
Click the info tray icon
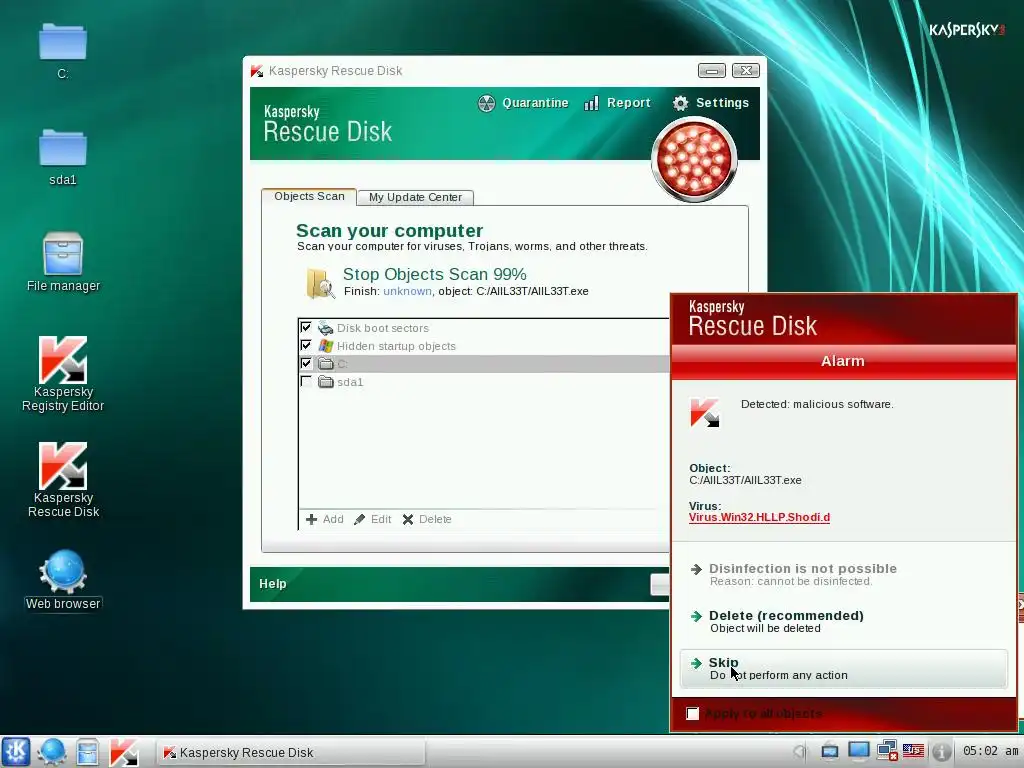(x=941, y=751)
